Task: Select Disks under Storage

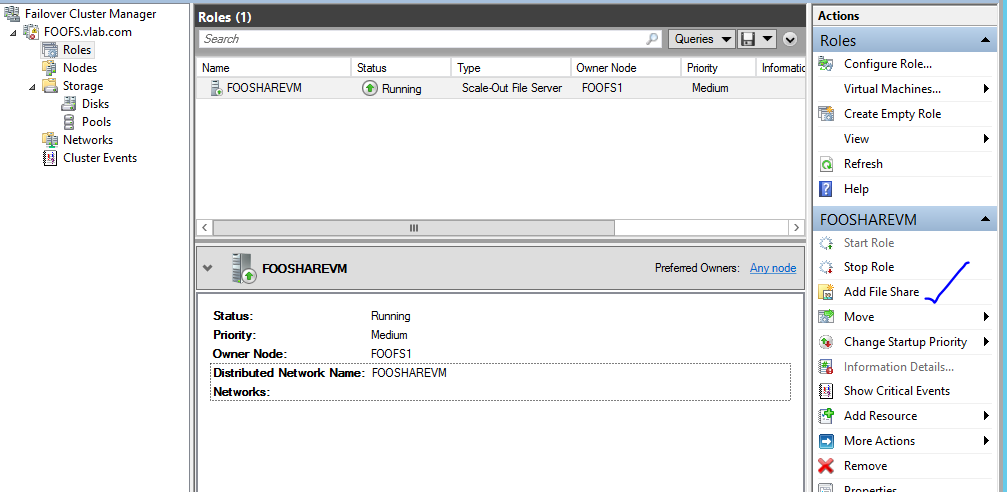Action: 95,103
